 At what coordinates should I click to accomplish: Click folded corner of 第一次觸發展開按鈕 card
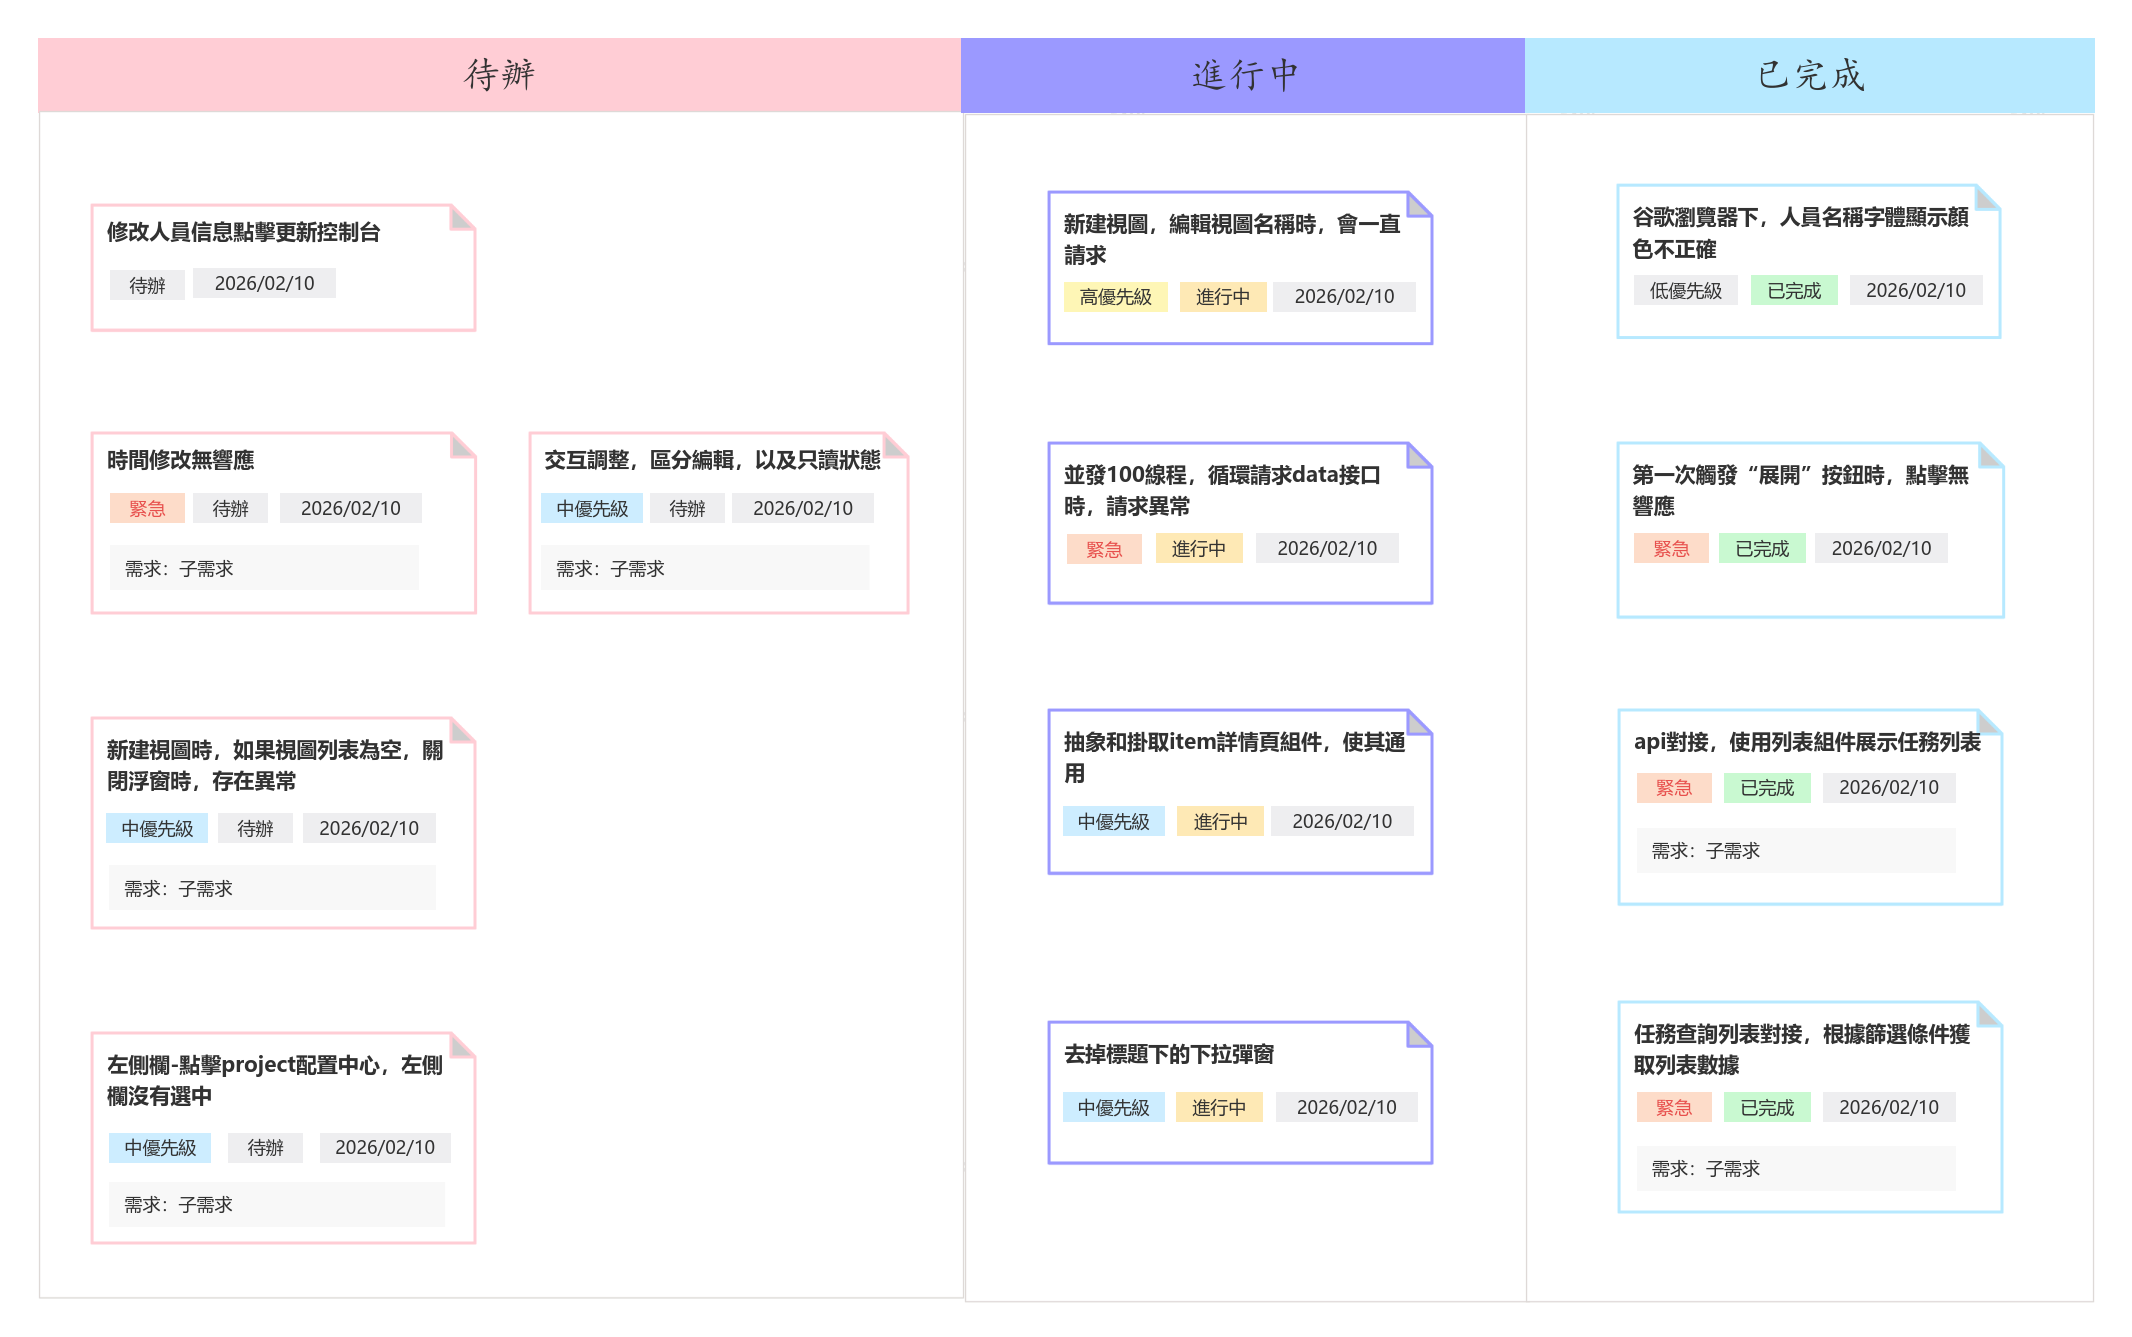pos(1991,455)
